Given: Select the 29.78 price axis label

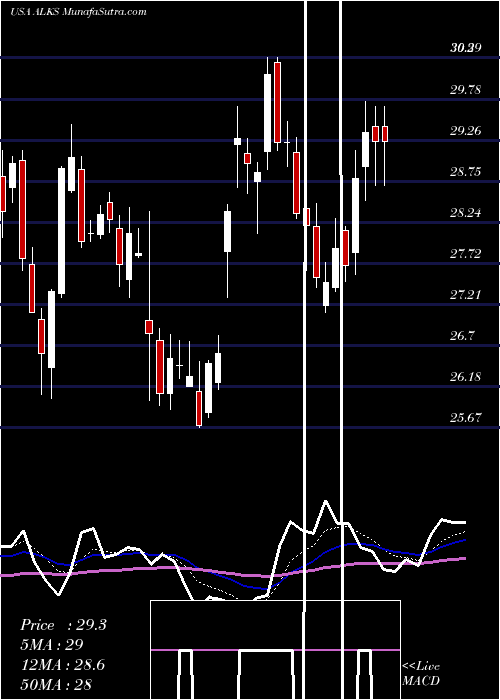Looking at the screenshot, I should tap(465, 90).
